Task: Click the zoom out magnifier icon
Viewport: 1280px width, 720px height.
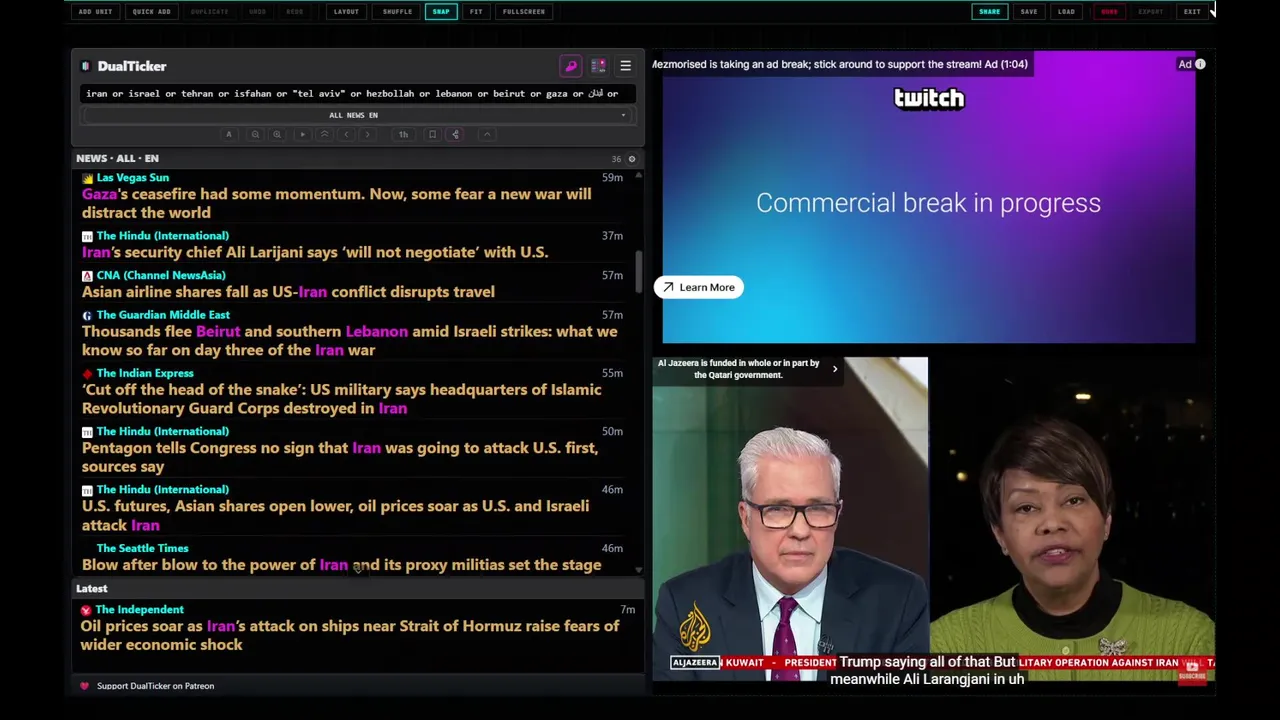Action: pos(255,134)
